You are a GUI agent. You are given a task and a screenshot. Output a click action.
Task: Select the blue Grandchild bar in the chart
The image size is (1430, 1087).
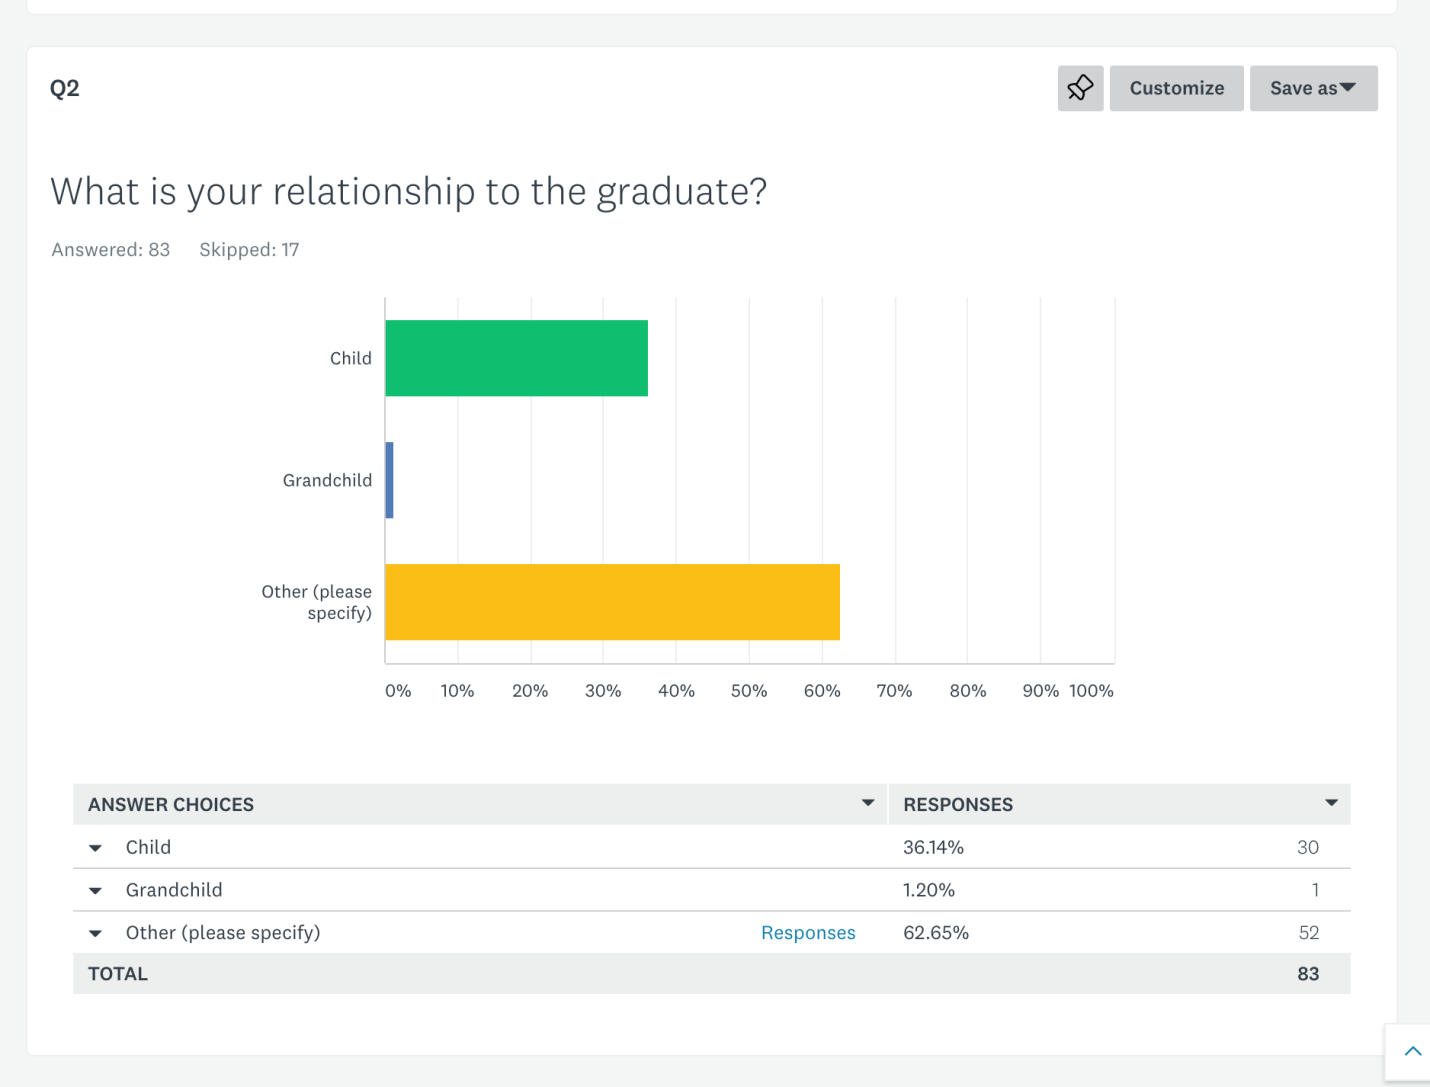pyautogui.click(x=389, y=480)
